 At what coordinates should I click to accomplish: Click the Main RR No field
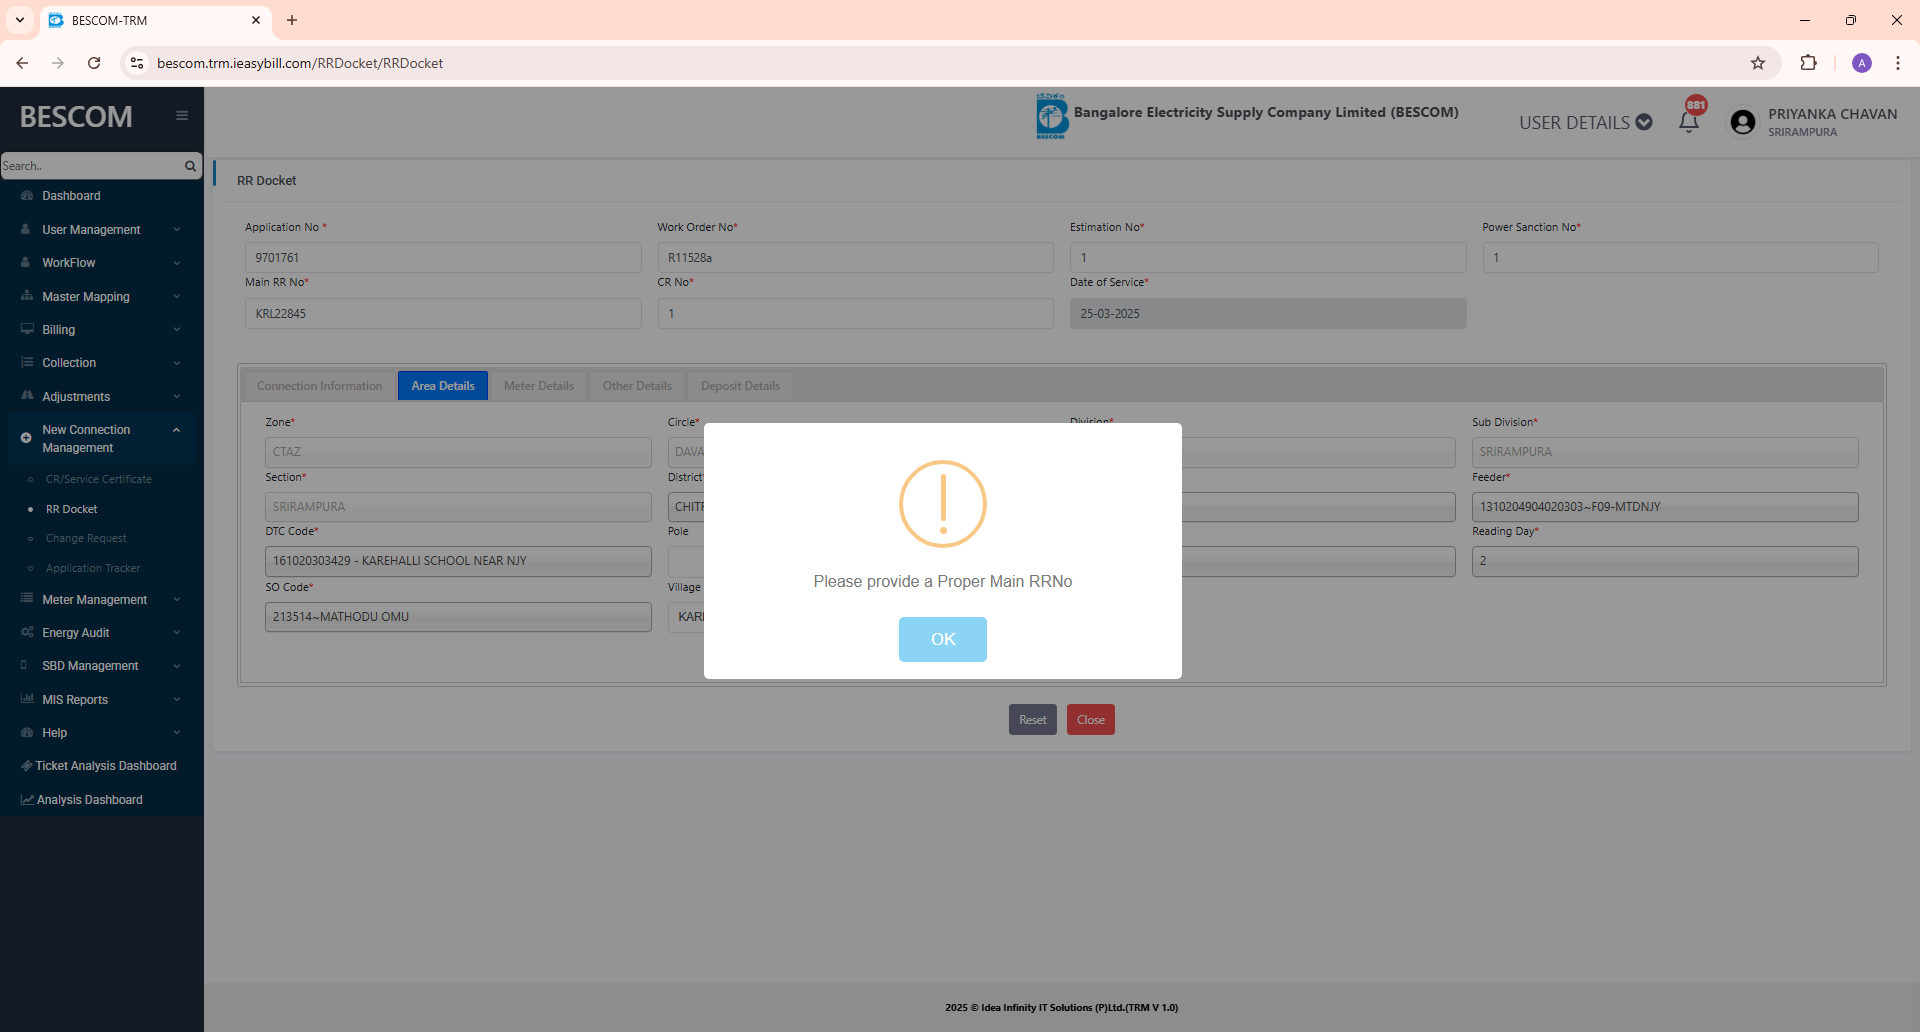click(443, 313)
